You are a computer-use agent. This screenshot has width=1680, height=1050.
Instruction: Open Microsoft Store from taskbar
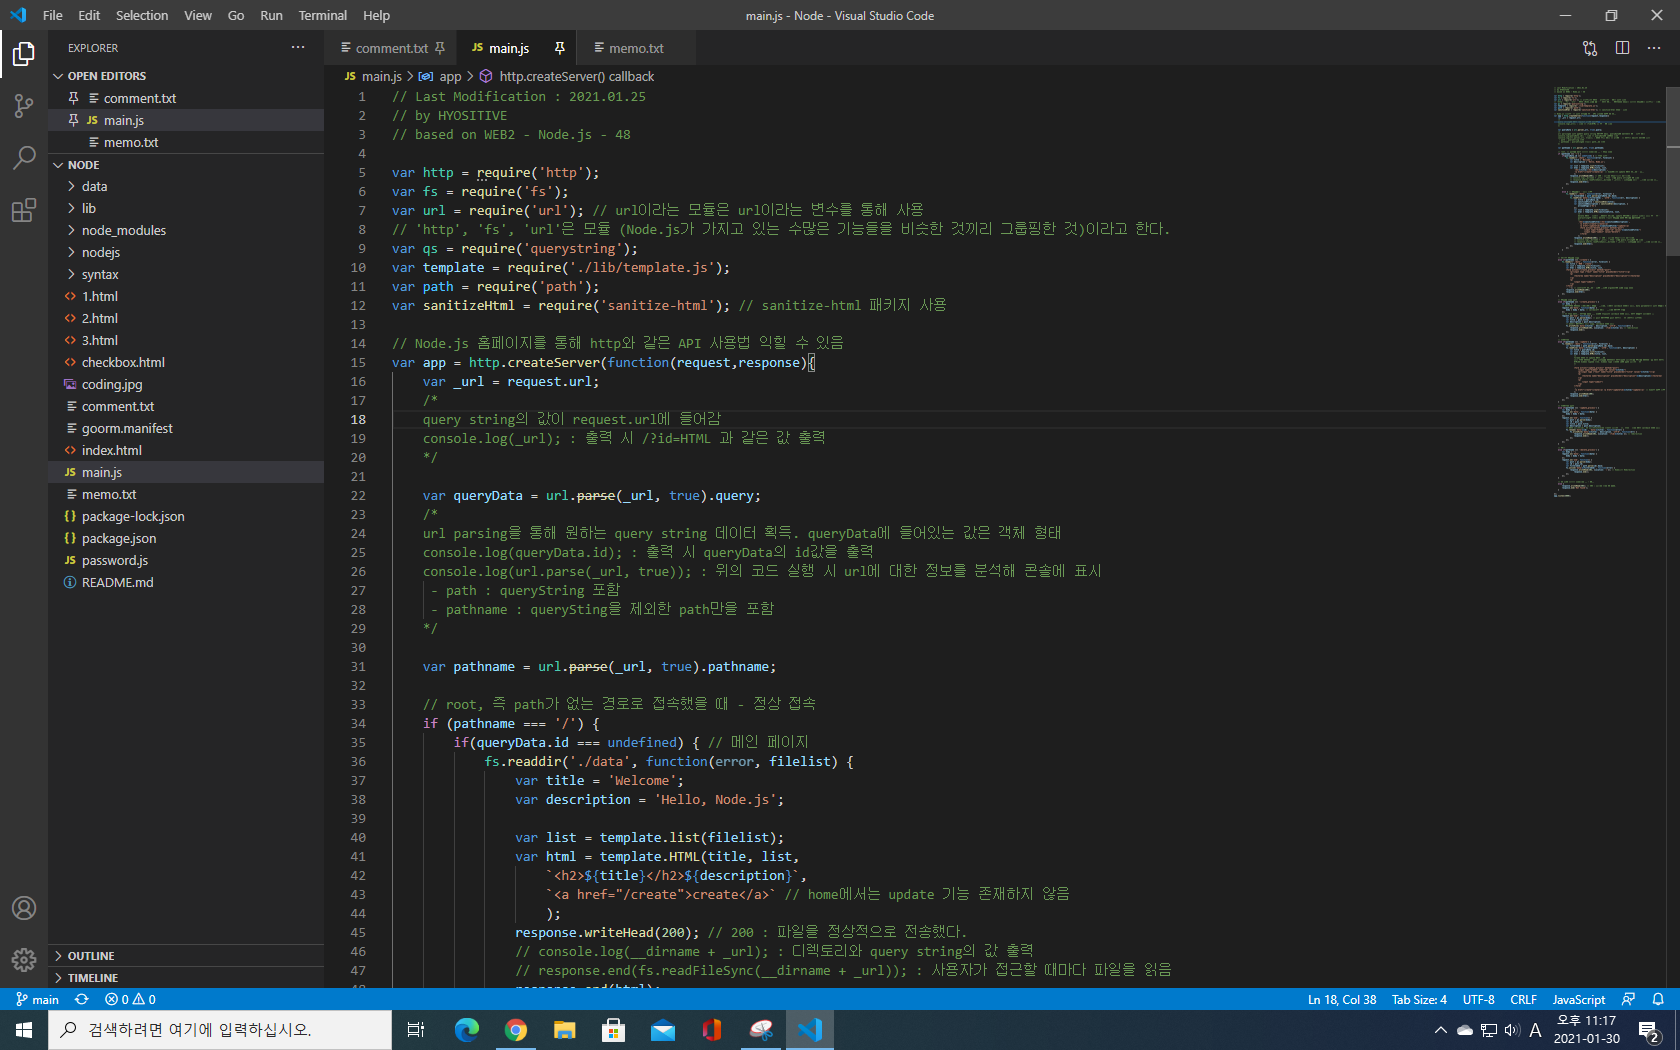[x=613, y=1030]
